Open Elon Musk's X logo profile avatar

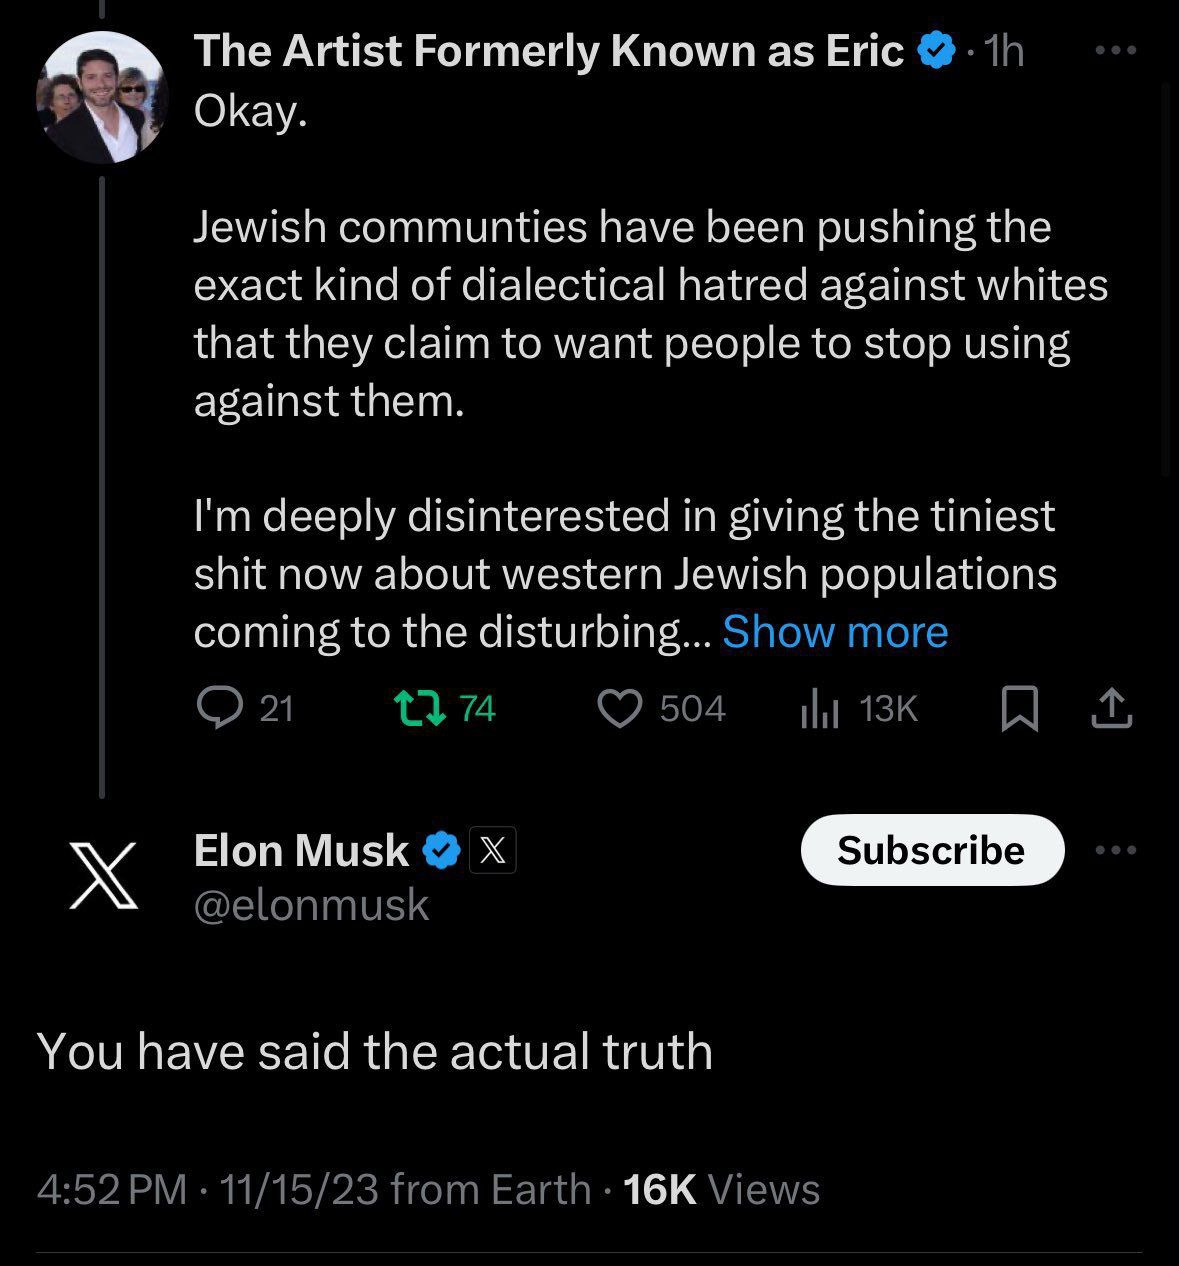[103, 875]
